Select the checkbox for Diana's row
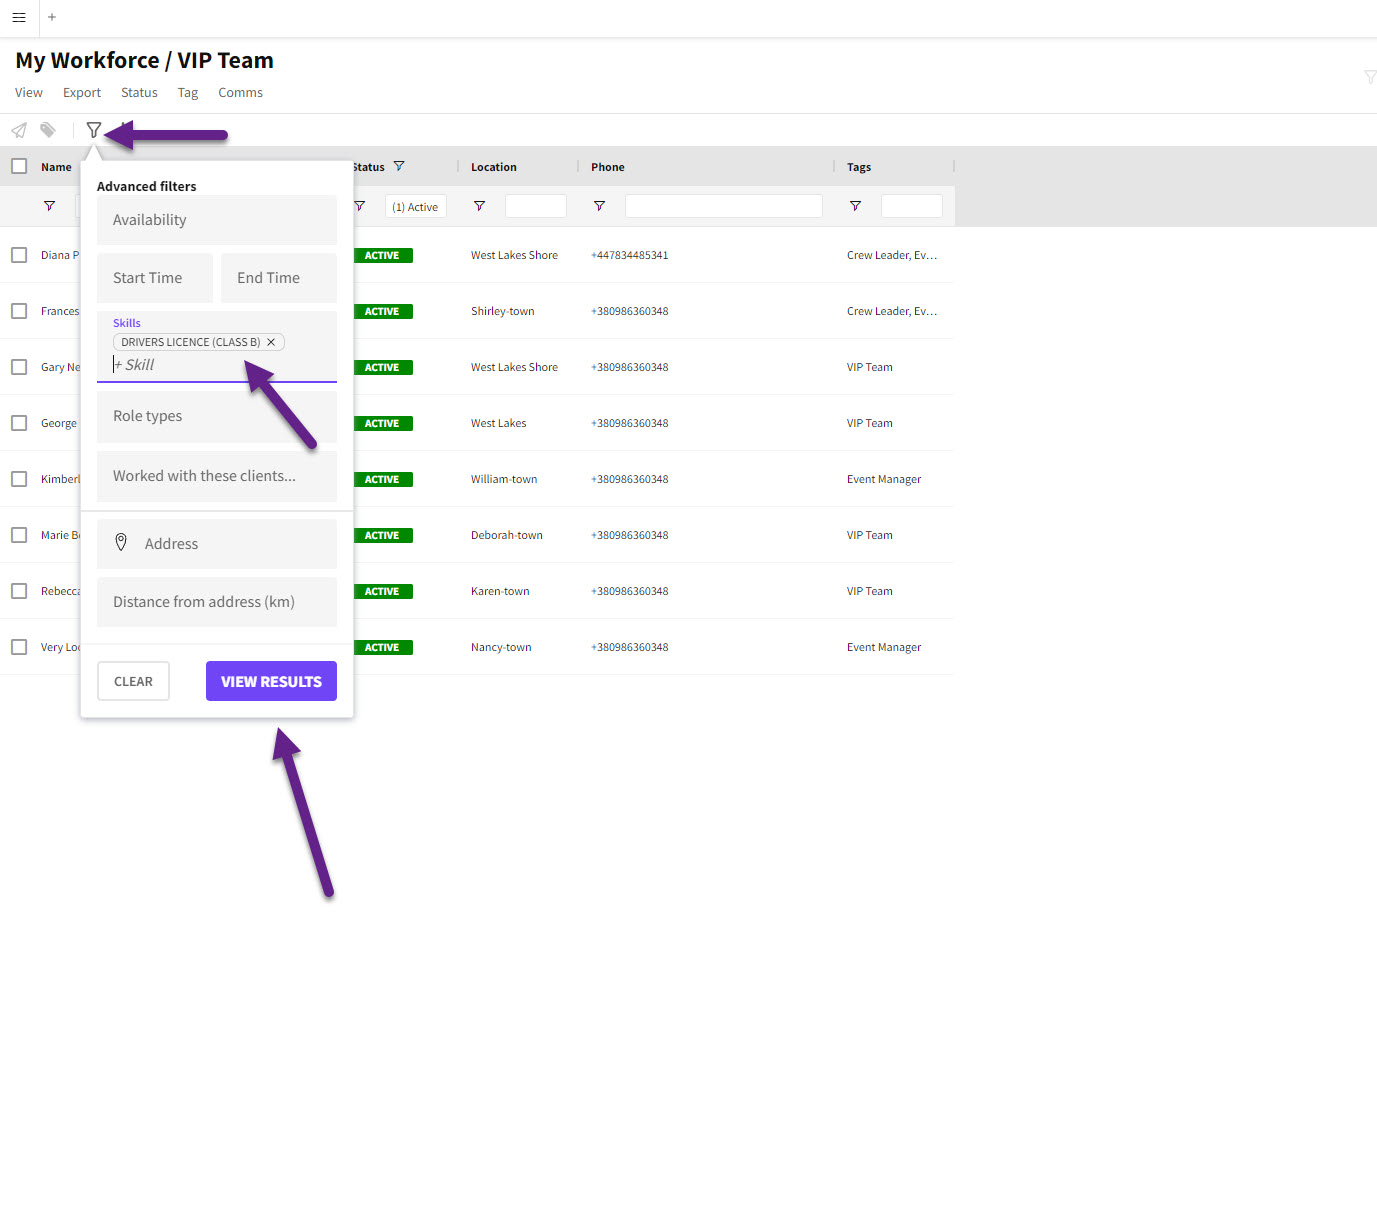1377x1218 pixels. point(19,255)
